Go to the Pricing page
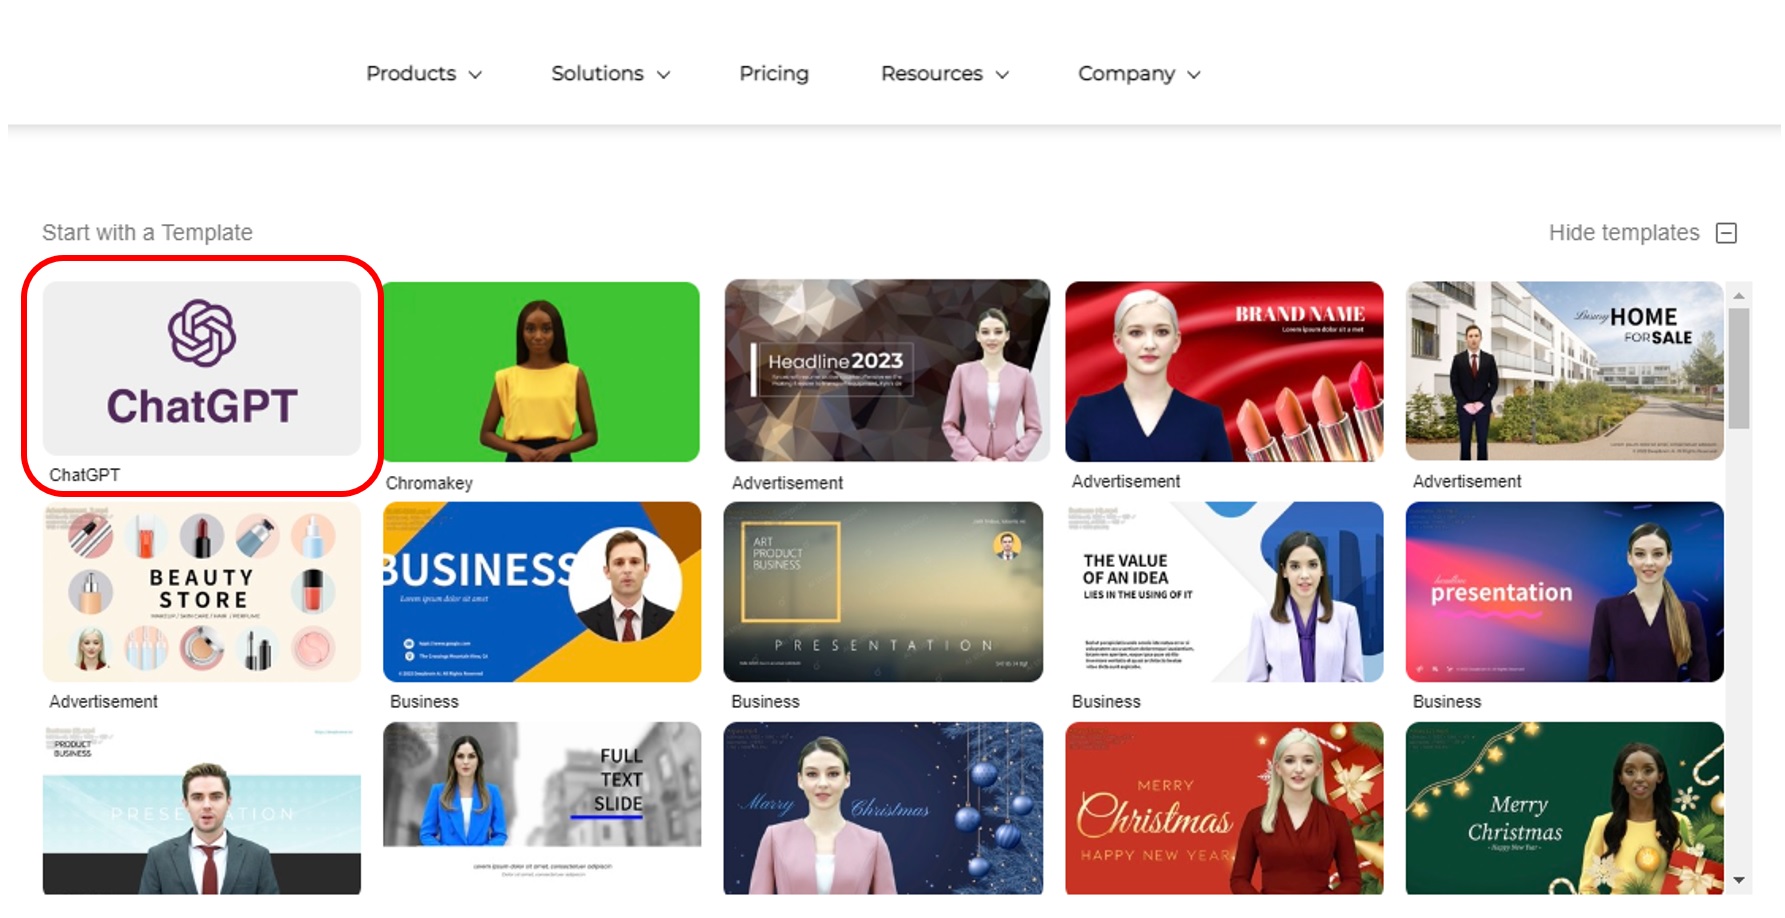The image size is (1785, 918). pyautogui.click(x=774, y=74)
